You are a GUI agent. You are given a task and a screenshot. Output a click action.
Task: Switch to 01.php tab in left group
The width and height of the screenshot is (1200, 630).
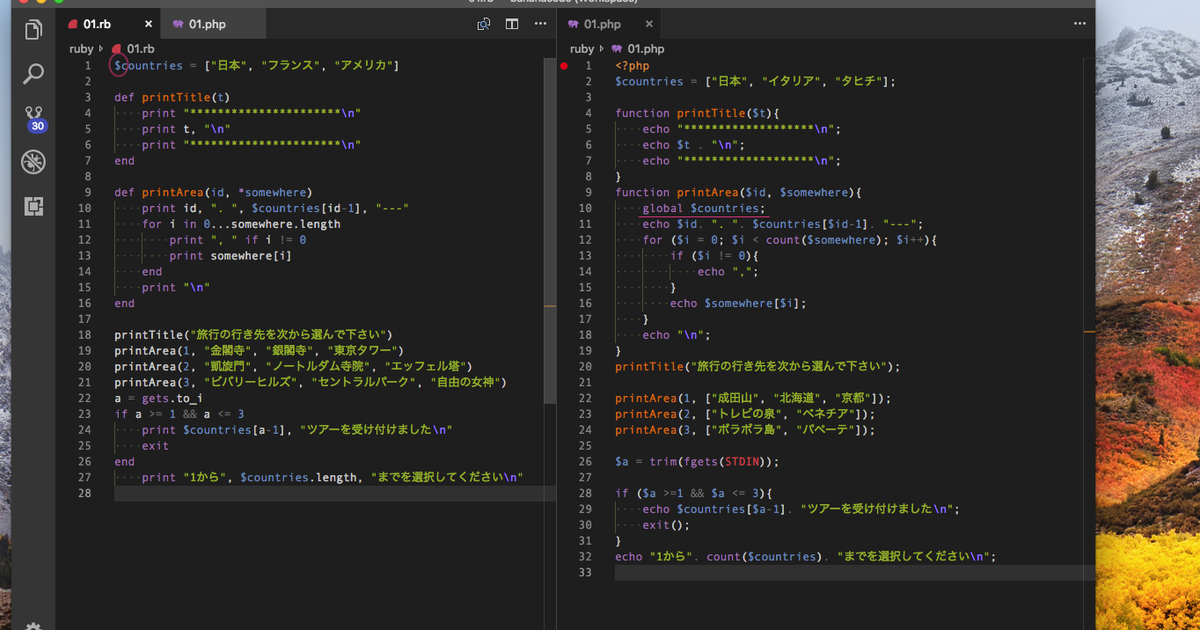[x=208, y=24]
